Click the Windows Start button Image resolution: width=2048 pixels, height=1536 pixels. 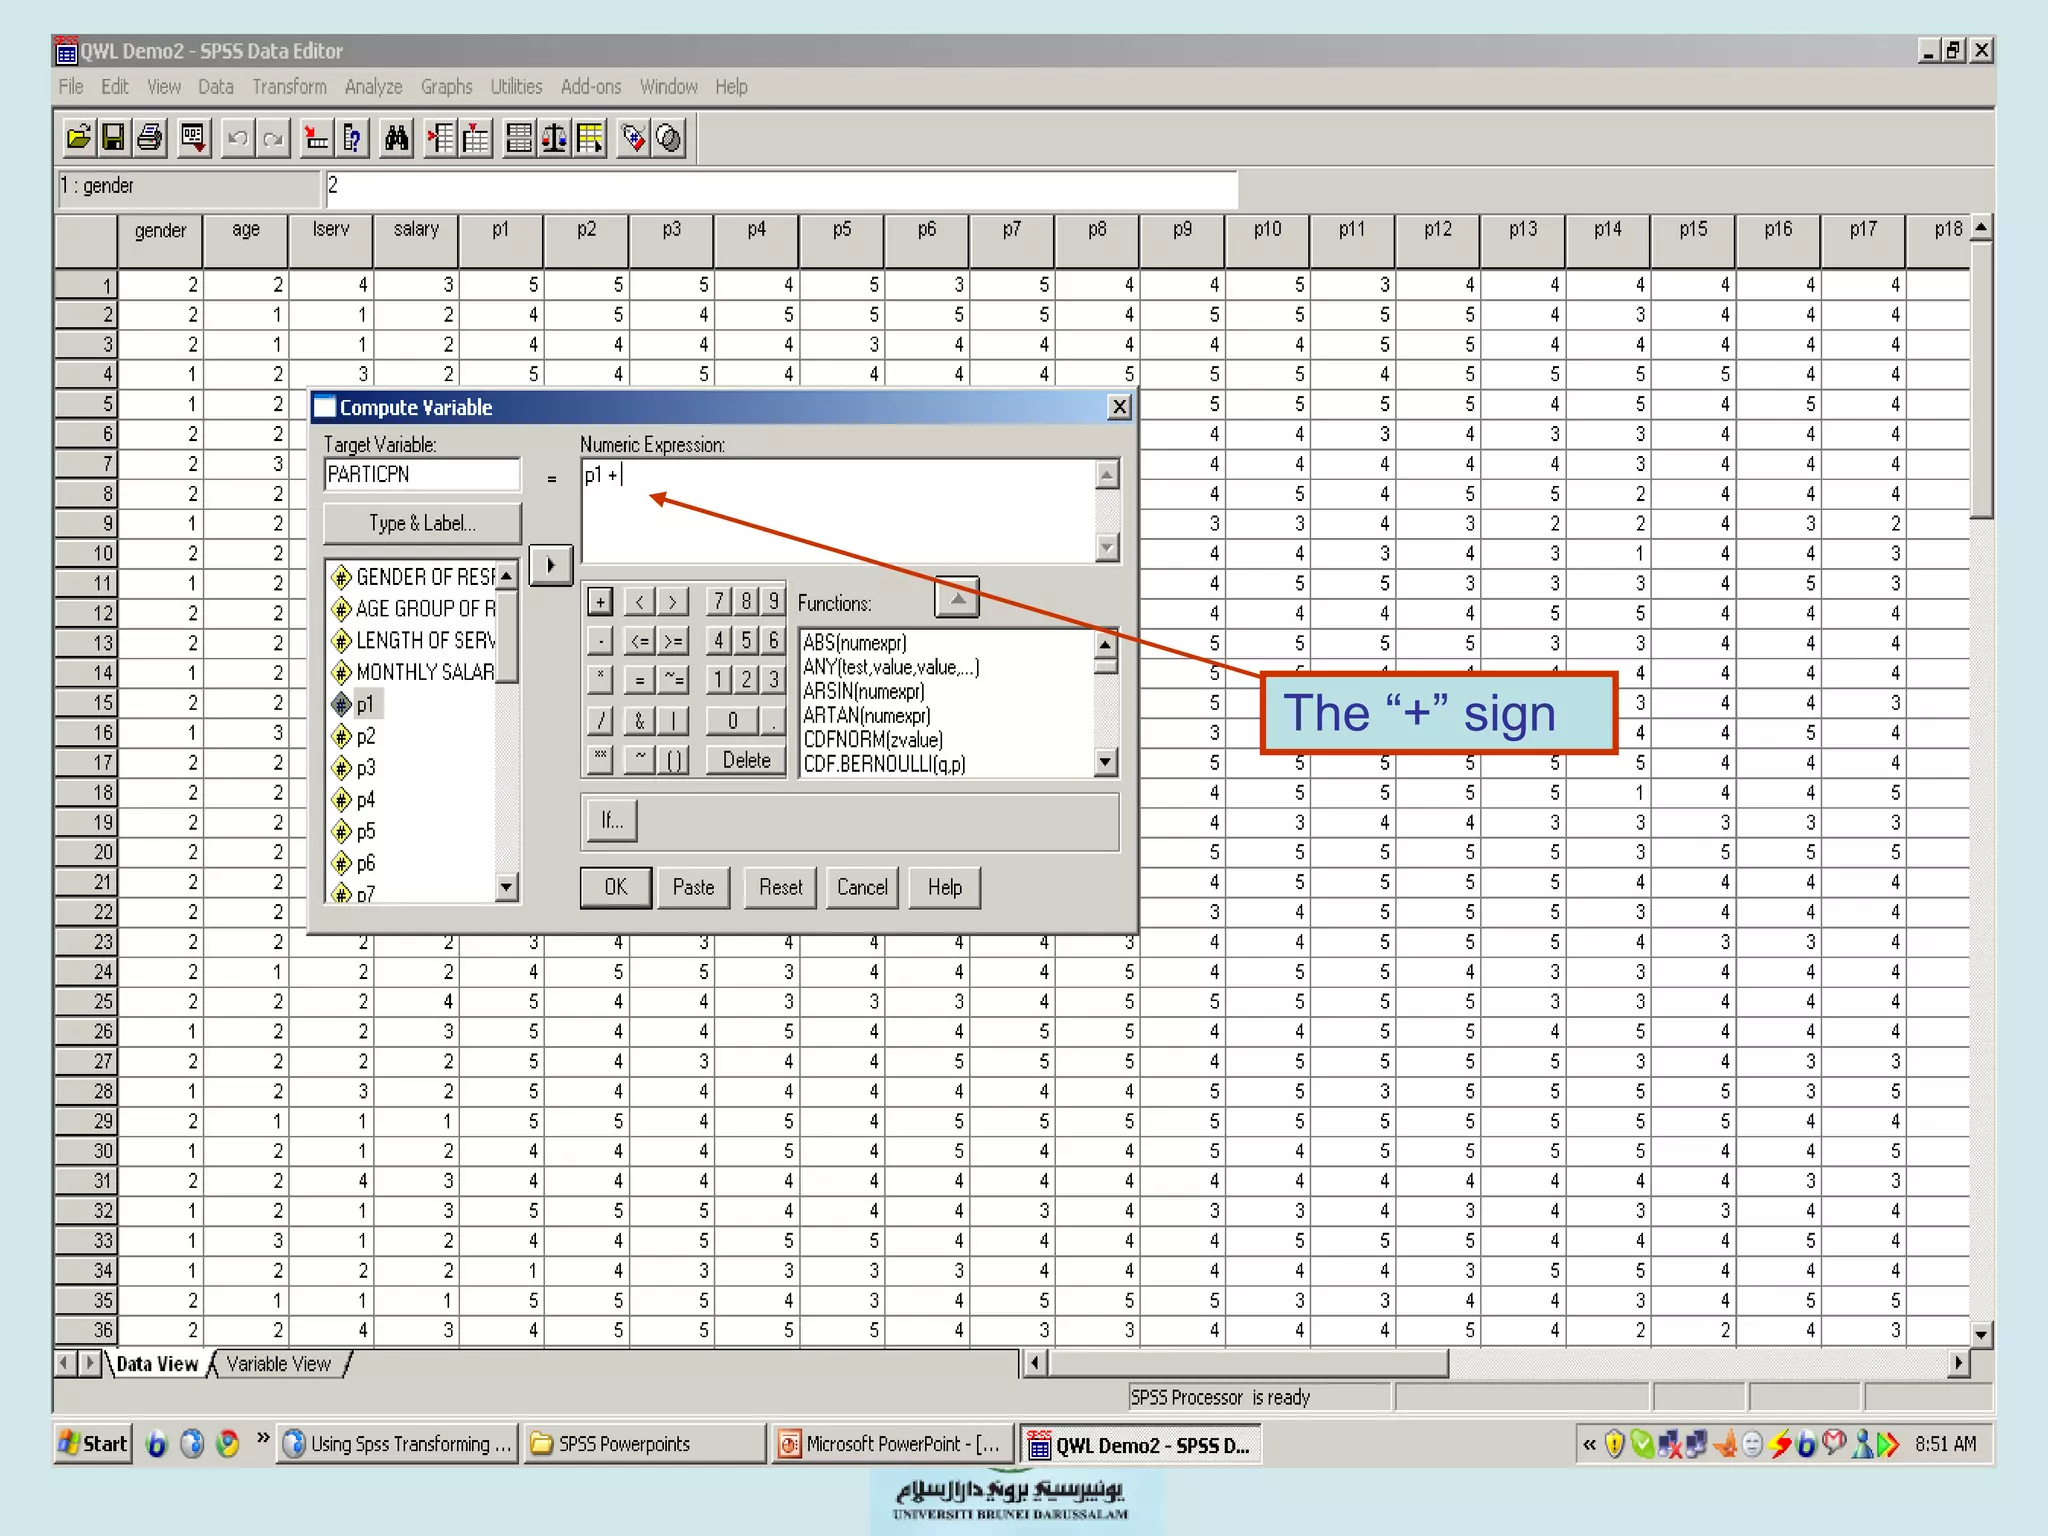coord(93,1444)
